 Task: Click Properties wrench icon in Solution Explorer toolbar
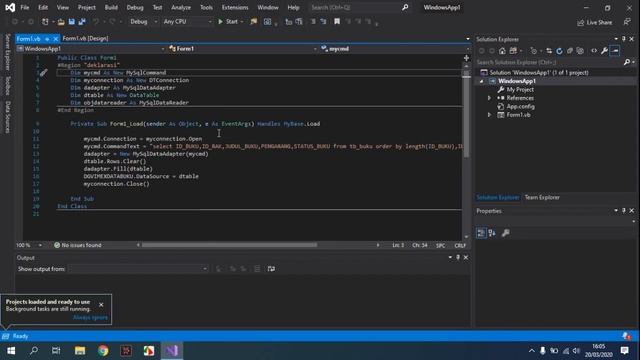coord(604,51)
